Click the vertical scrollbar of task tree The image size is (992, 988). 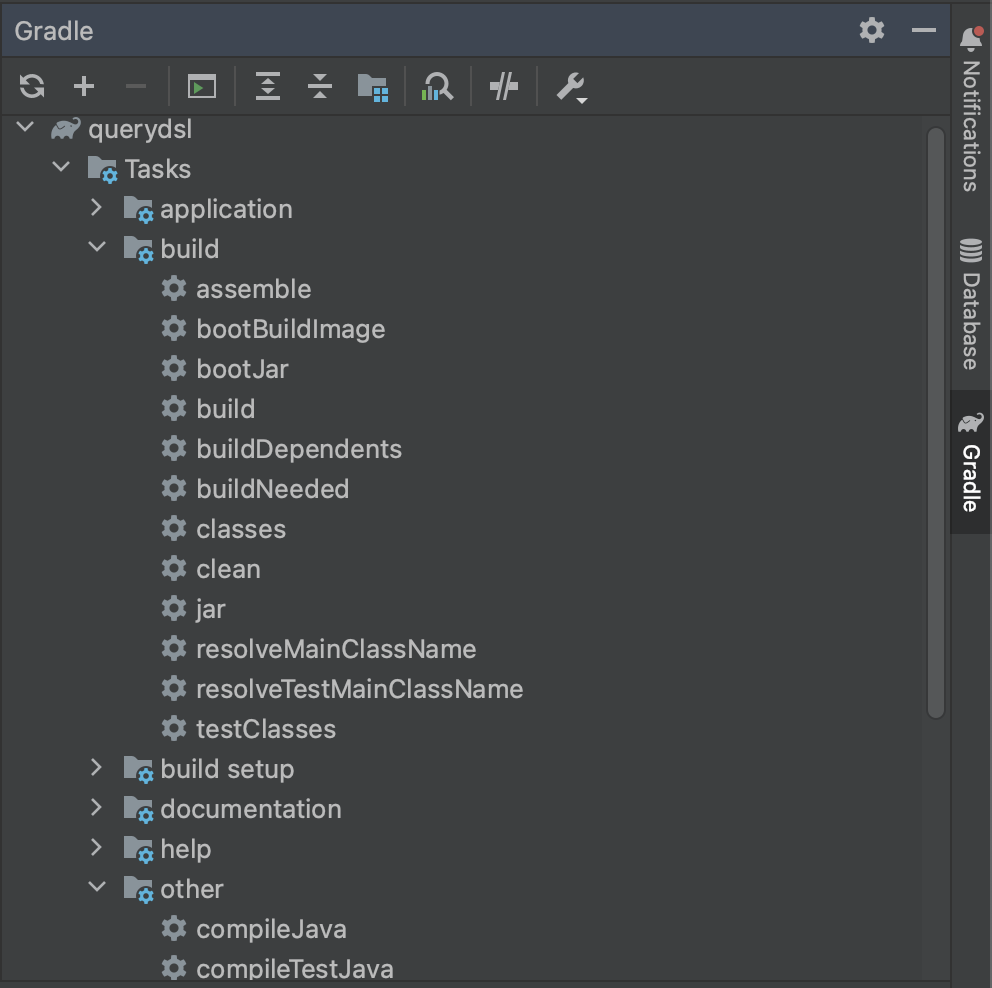click(x=936, y=423)
